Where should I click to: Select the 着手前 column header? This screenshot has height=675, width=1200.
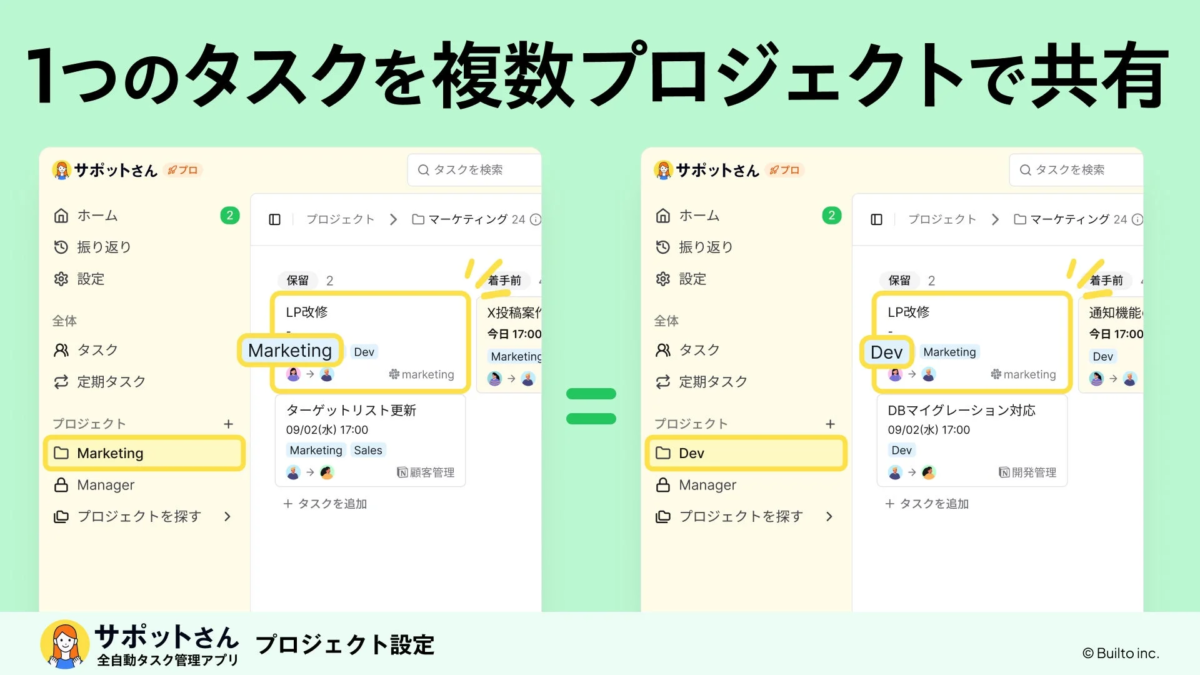click(x=506, y=281)
